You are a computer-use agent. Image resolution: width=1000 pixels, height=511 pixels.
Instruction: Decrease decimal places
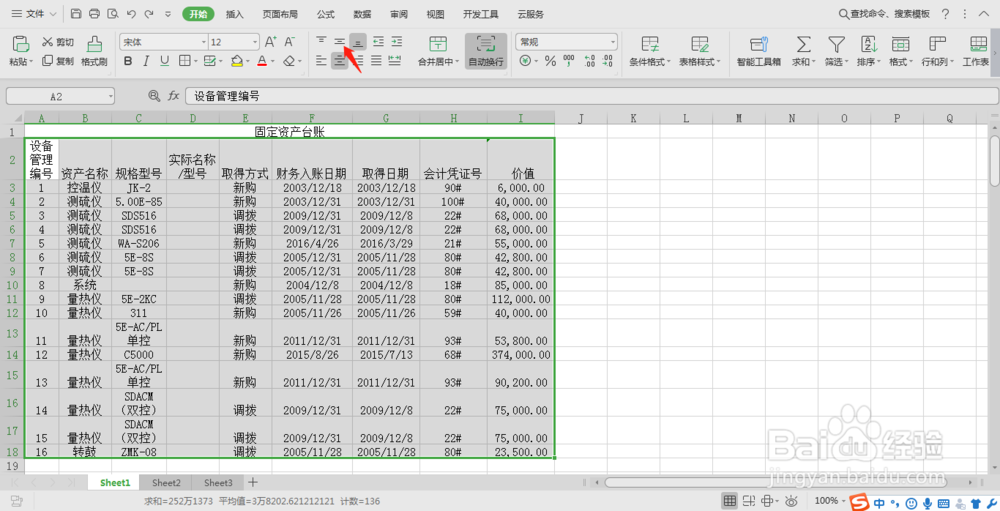click(607, 61)
